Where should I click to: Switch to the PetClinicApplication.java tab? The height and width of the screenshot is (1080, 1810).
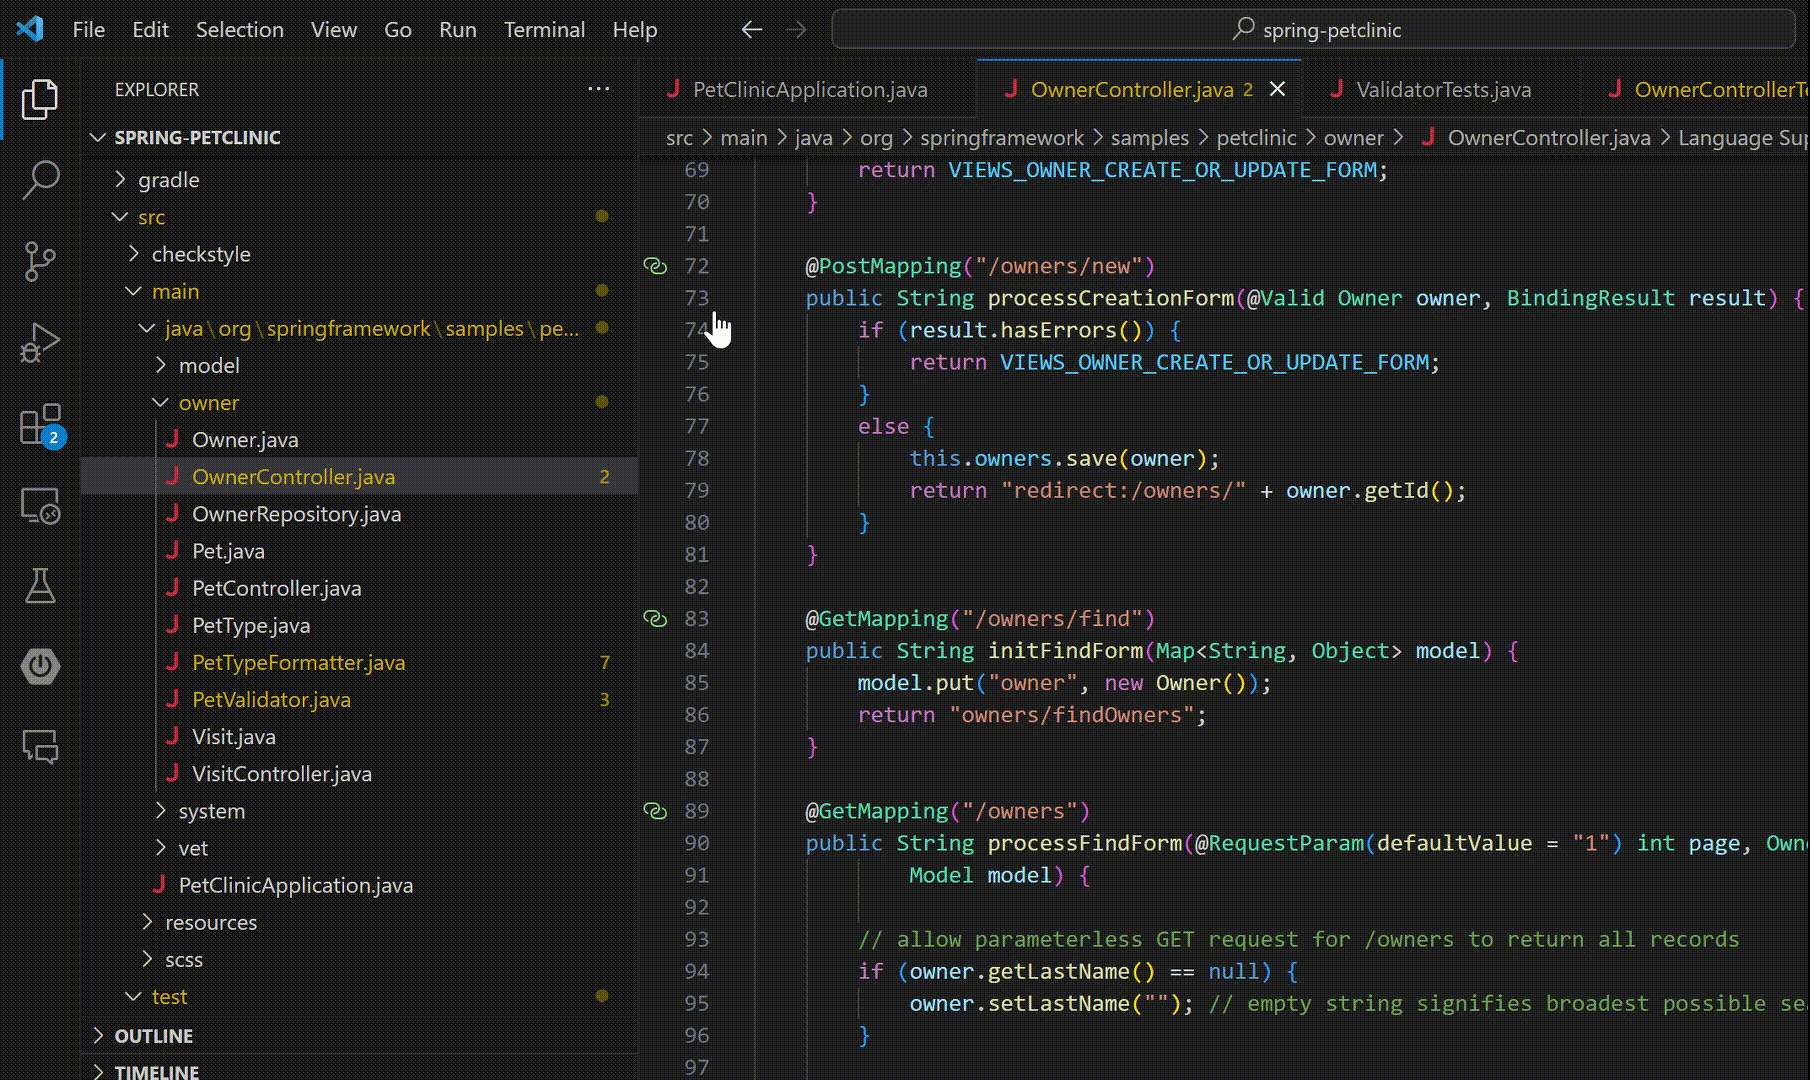pyautogui.click(x=810, y=89)
